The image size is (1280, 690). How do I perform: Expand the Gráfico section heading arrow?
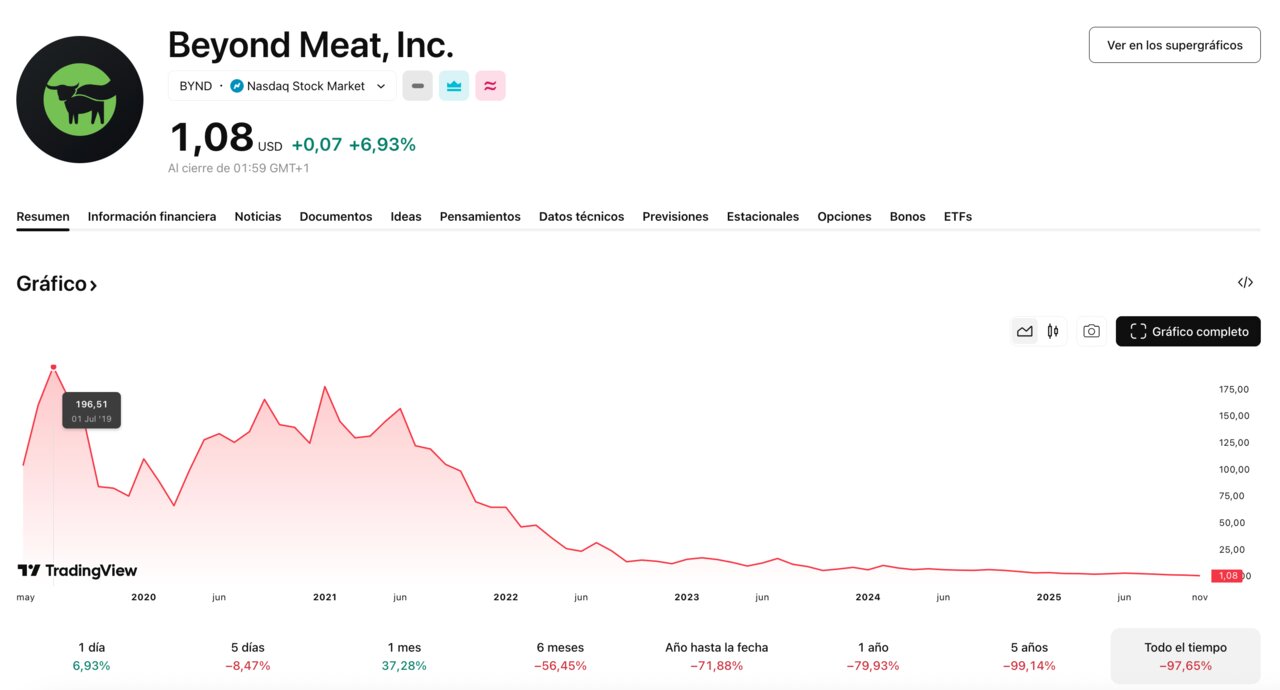coord(93,285)
